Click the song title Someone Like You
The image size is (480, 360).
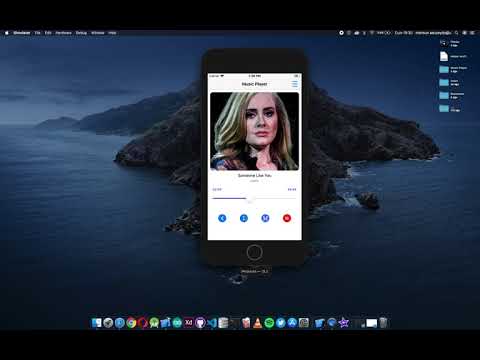click(x=255, y=175)
